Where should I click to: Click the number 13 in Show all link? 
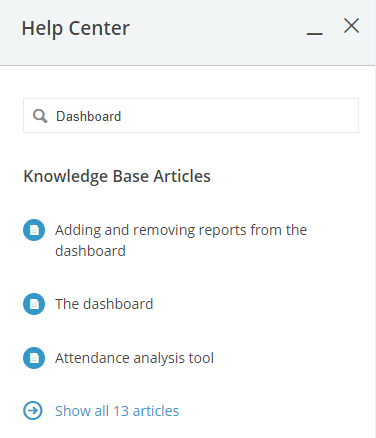tap(121, 411)
